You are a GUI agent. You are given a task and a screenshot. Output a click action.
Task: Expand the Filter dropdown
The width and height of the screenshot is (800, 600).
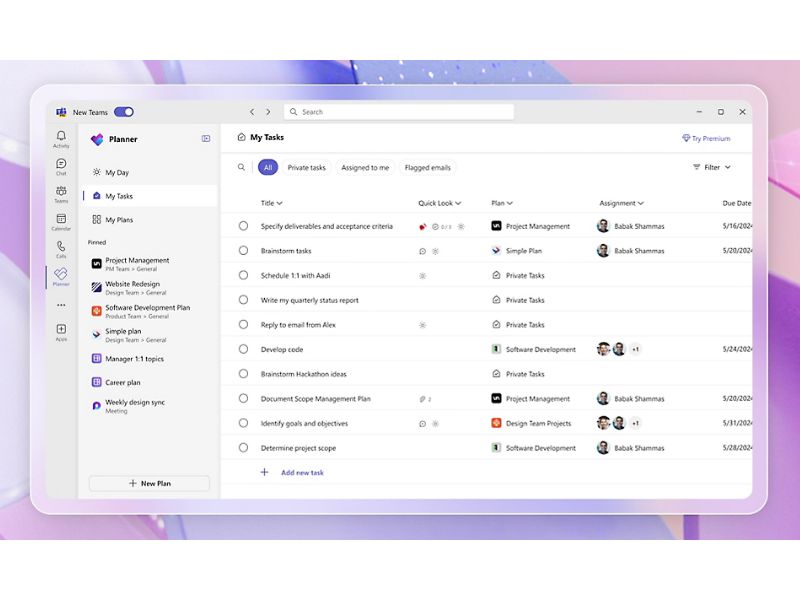(x=712, y=167)
